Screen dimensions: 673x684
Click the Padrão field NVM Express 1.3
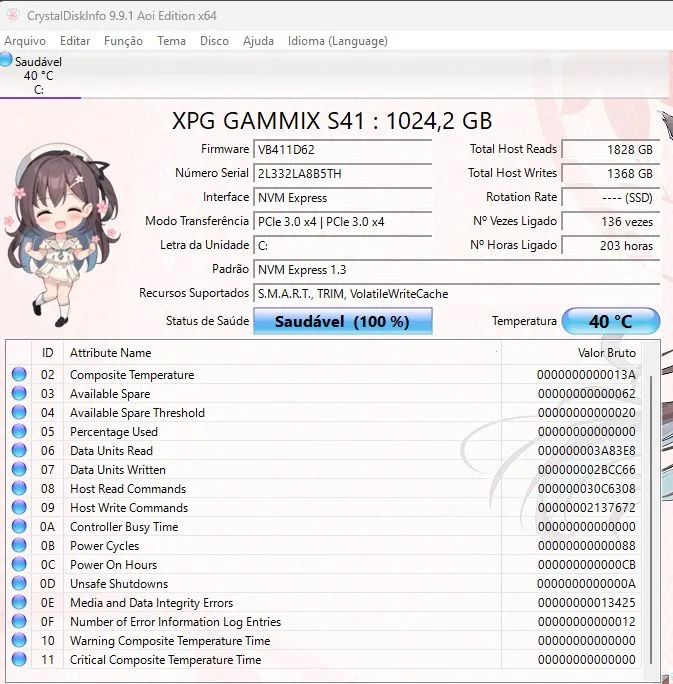point(456,270)
